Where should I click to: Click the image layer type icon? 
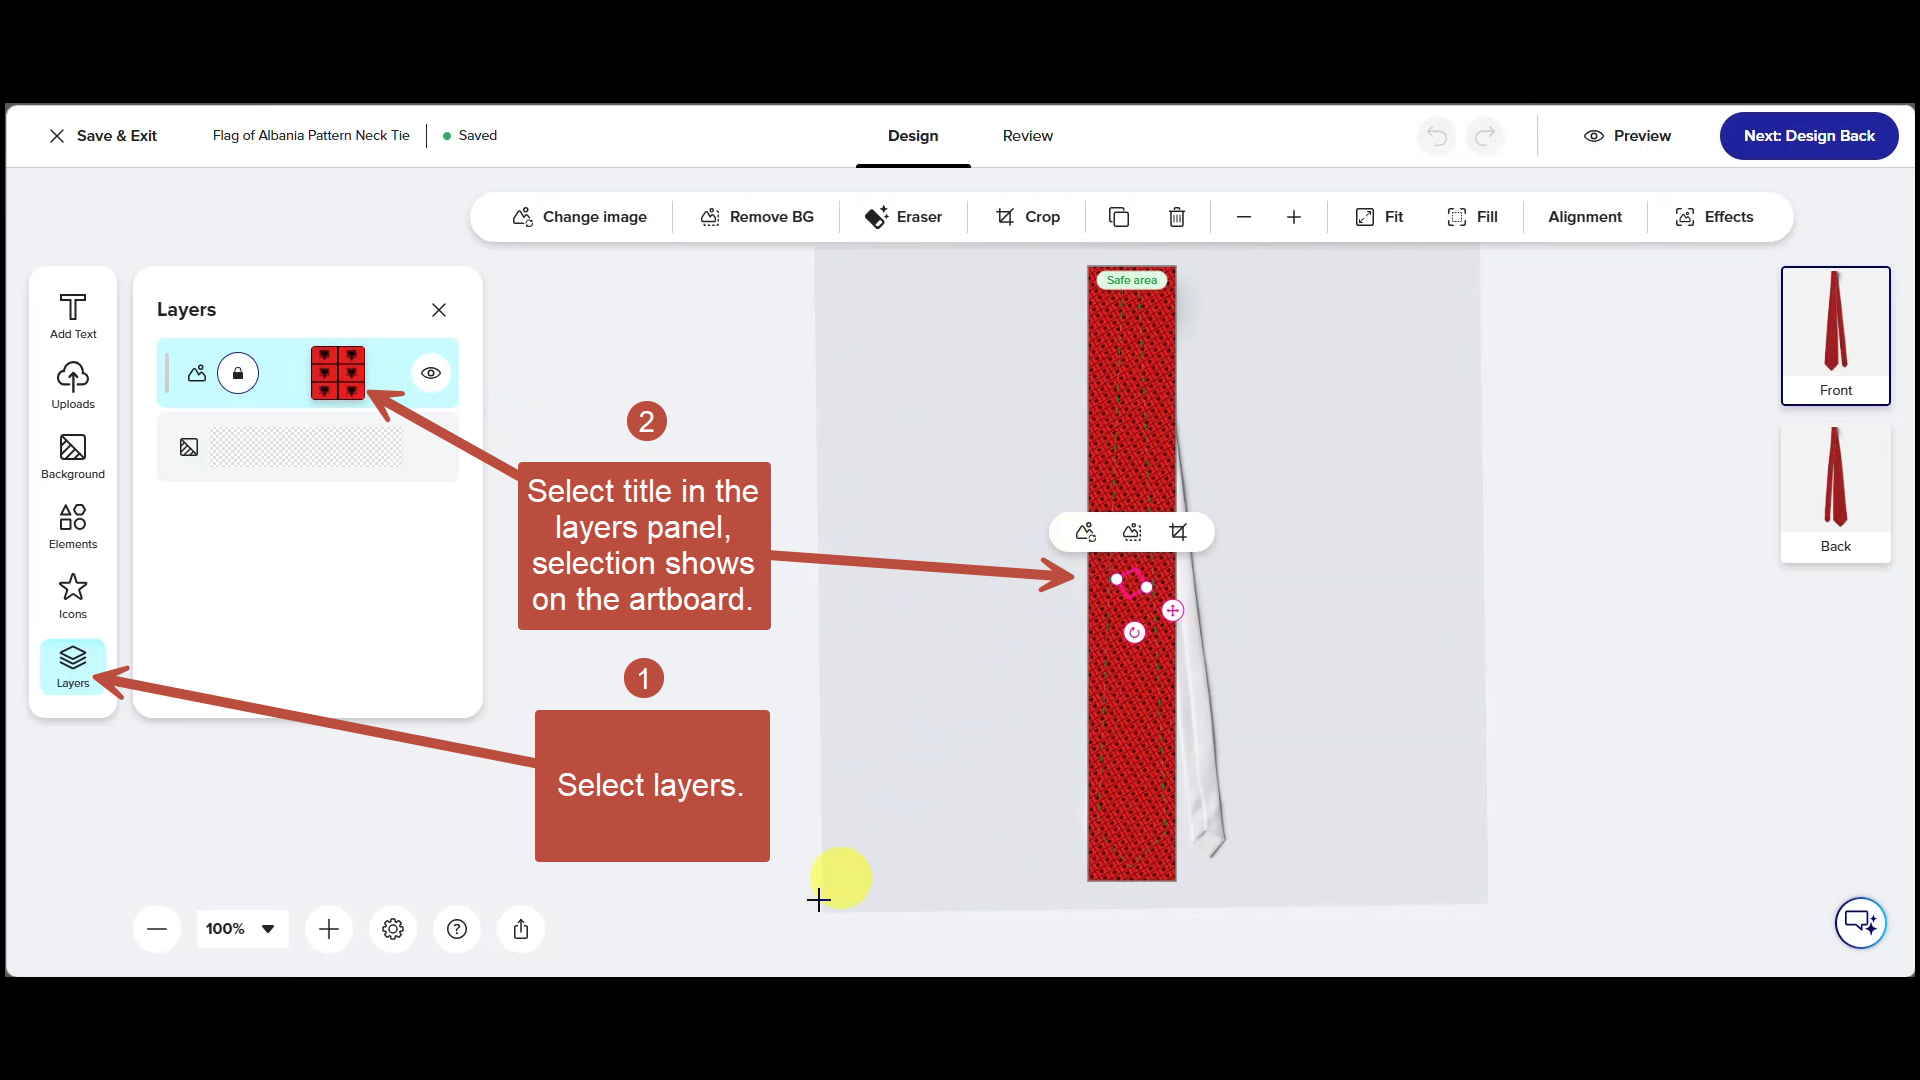[x=197, y=373]
